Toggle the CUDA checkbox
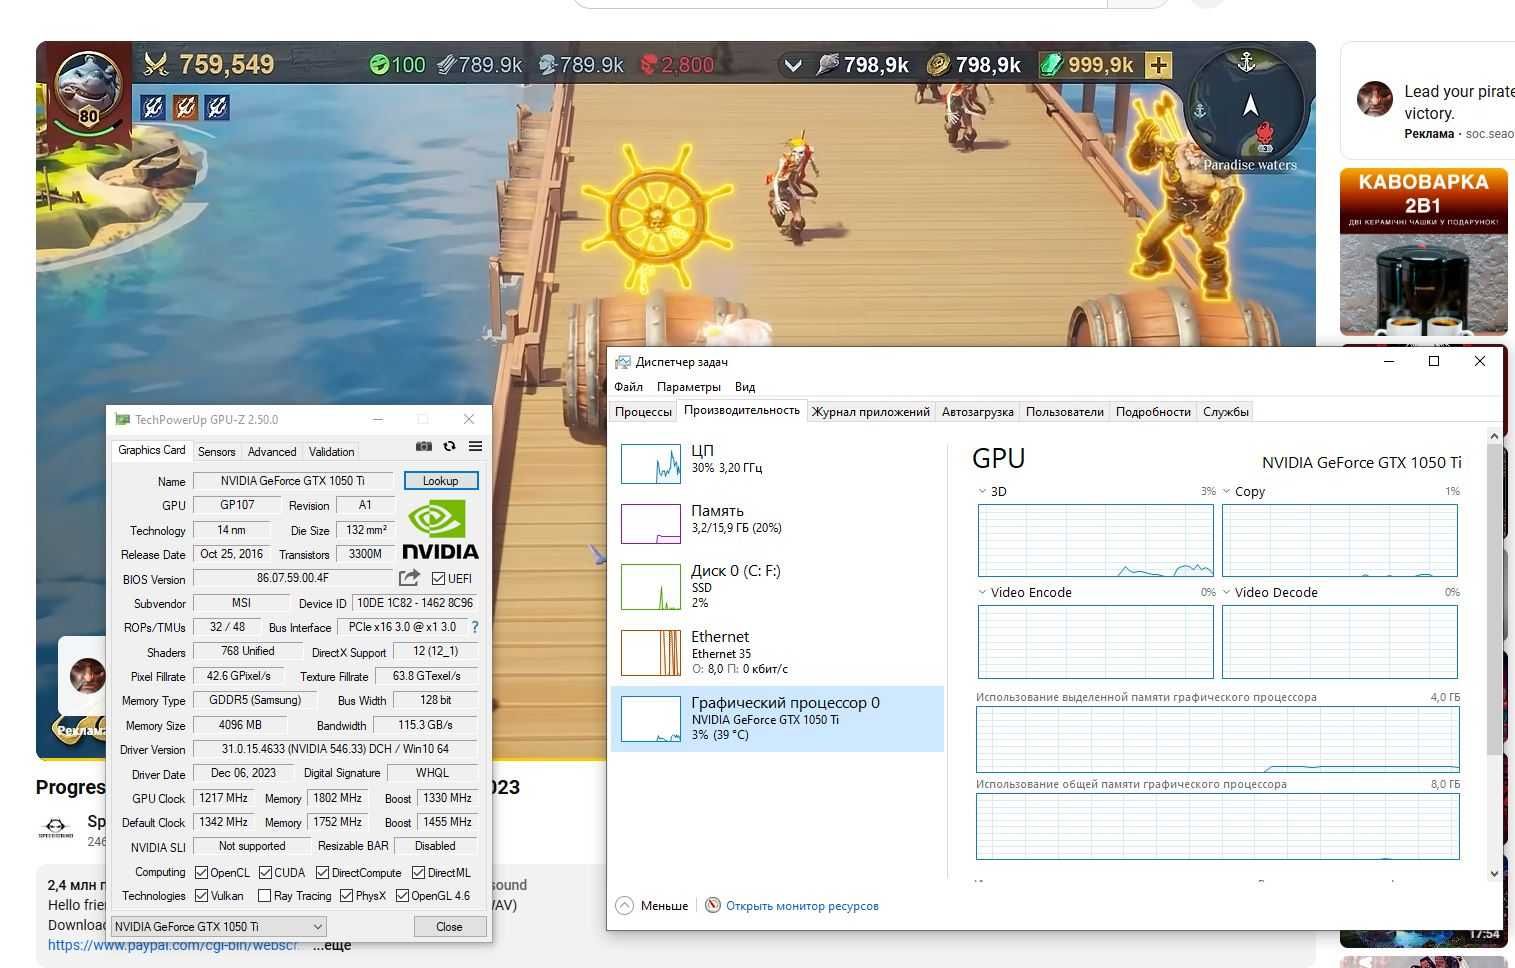 pyautogui.click(x=265, y=872)
